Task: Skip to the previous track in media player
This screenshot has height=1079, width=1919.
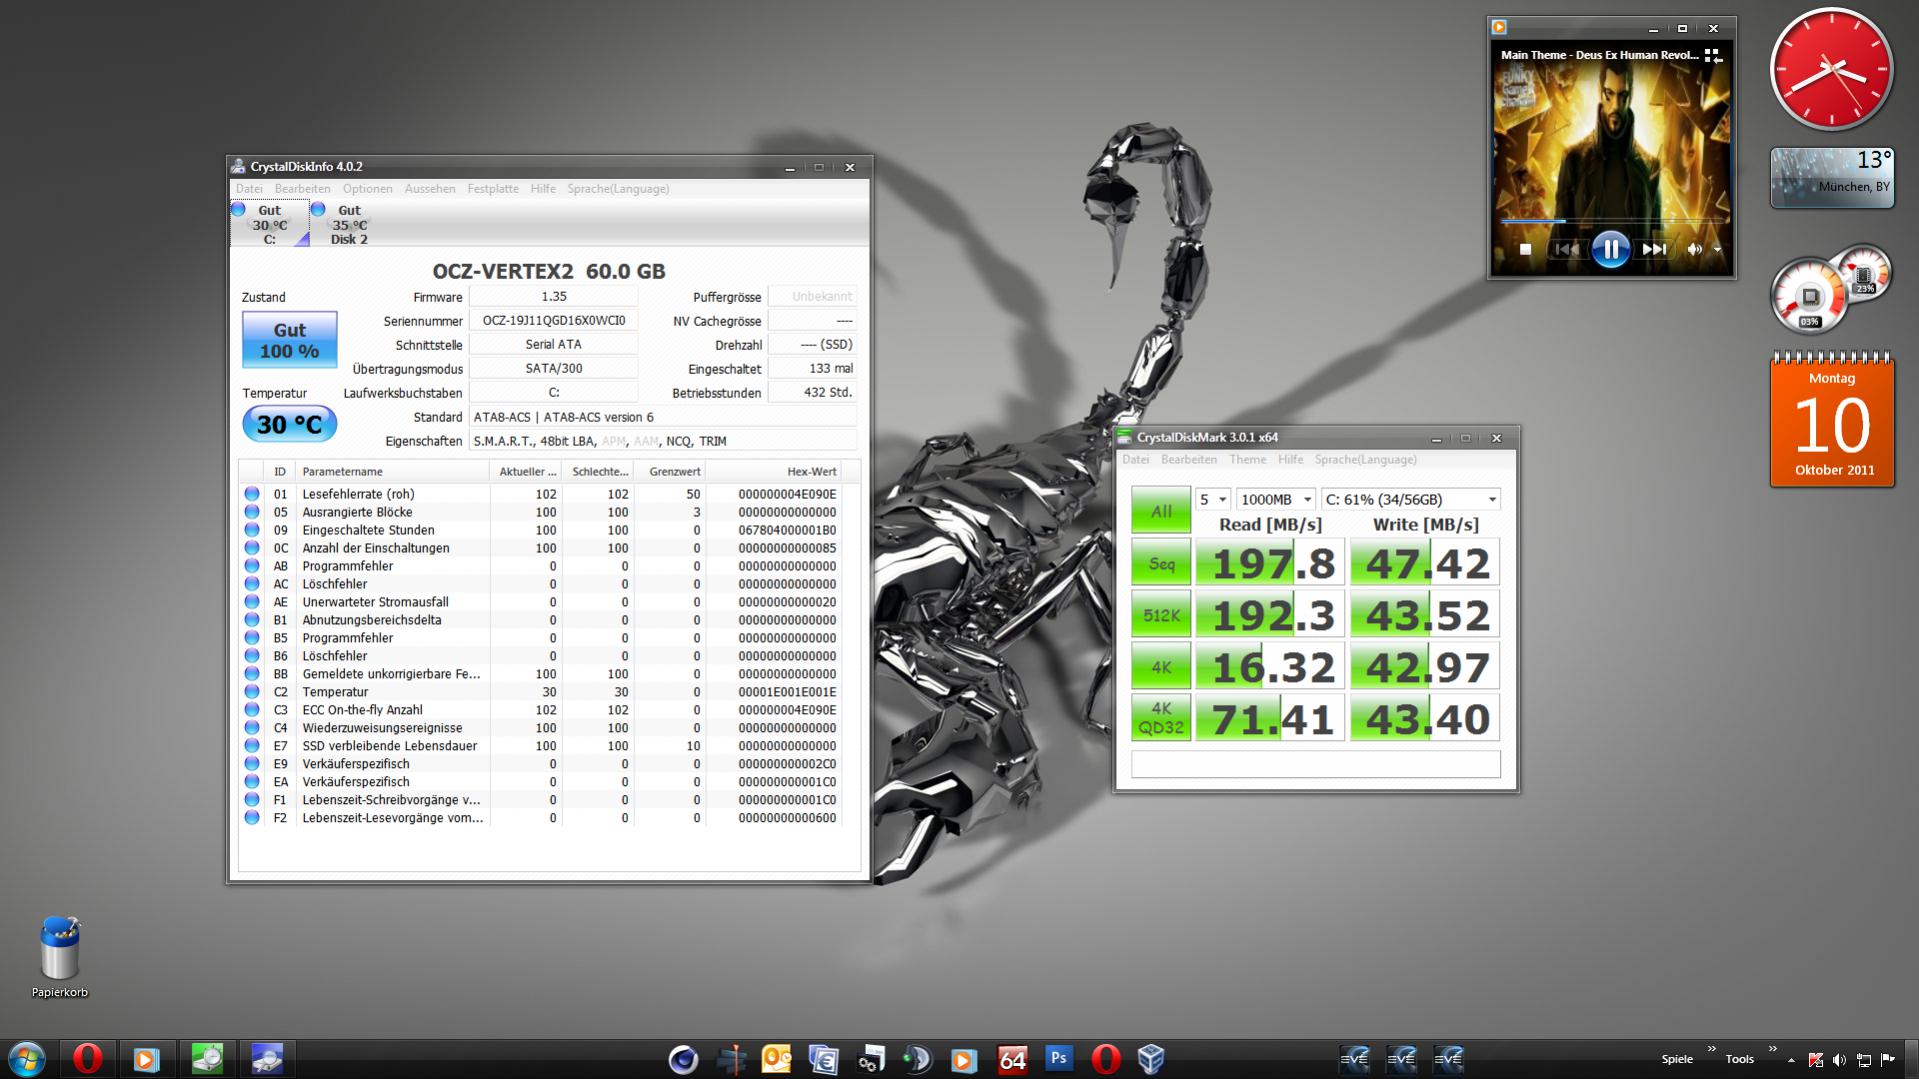Action: pos(1567,249)
